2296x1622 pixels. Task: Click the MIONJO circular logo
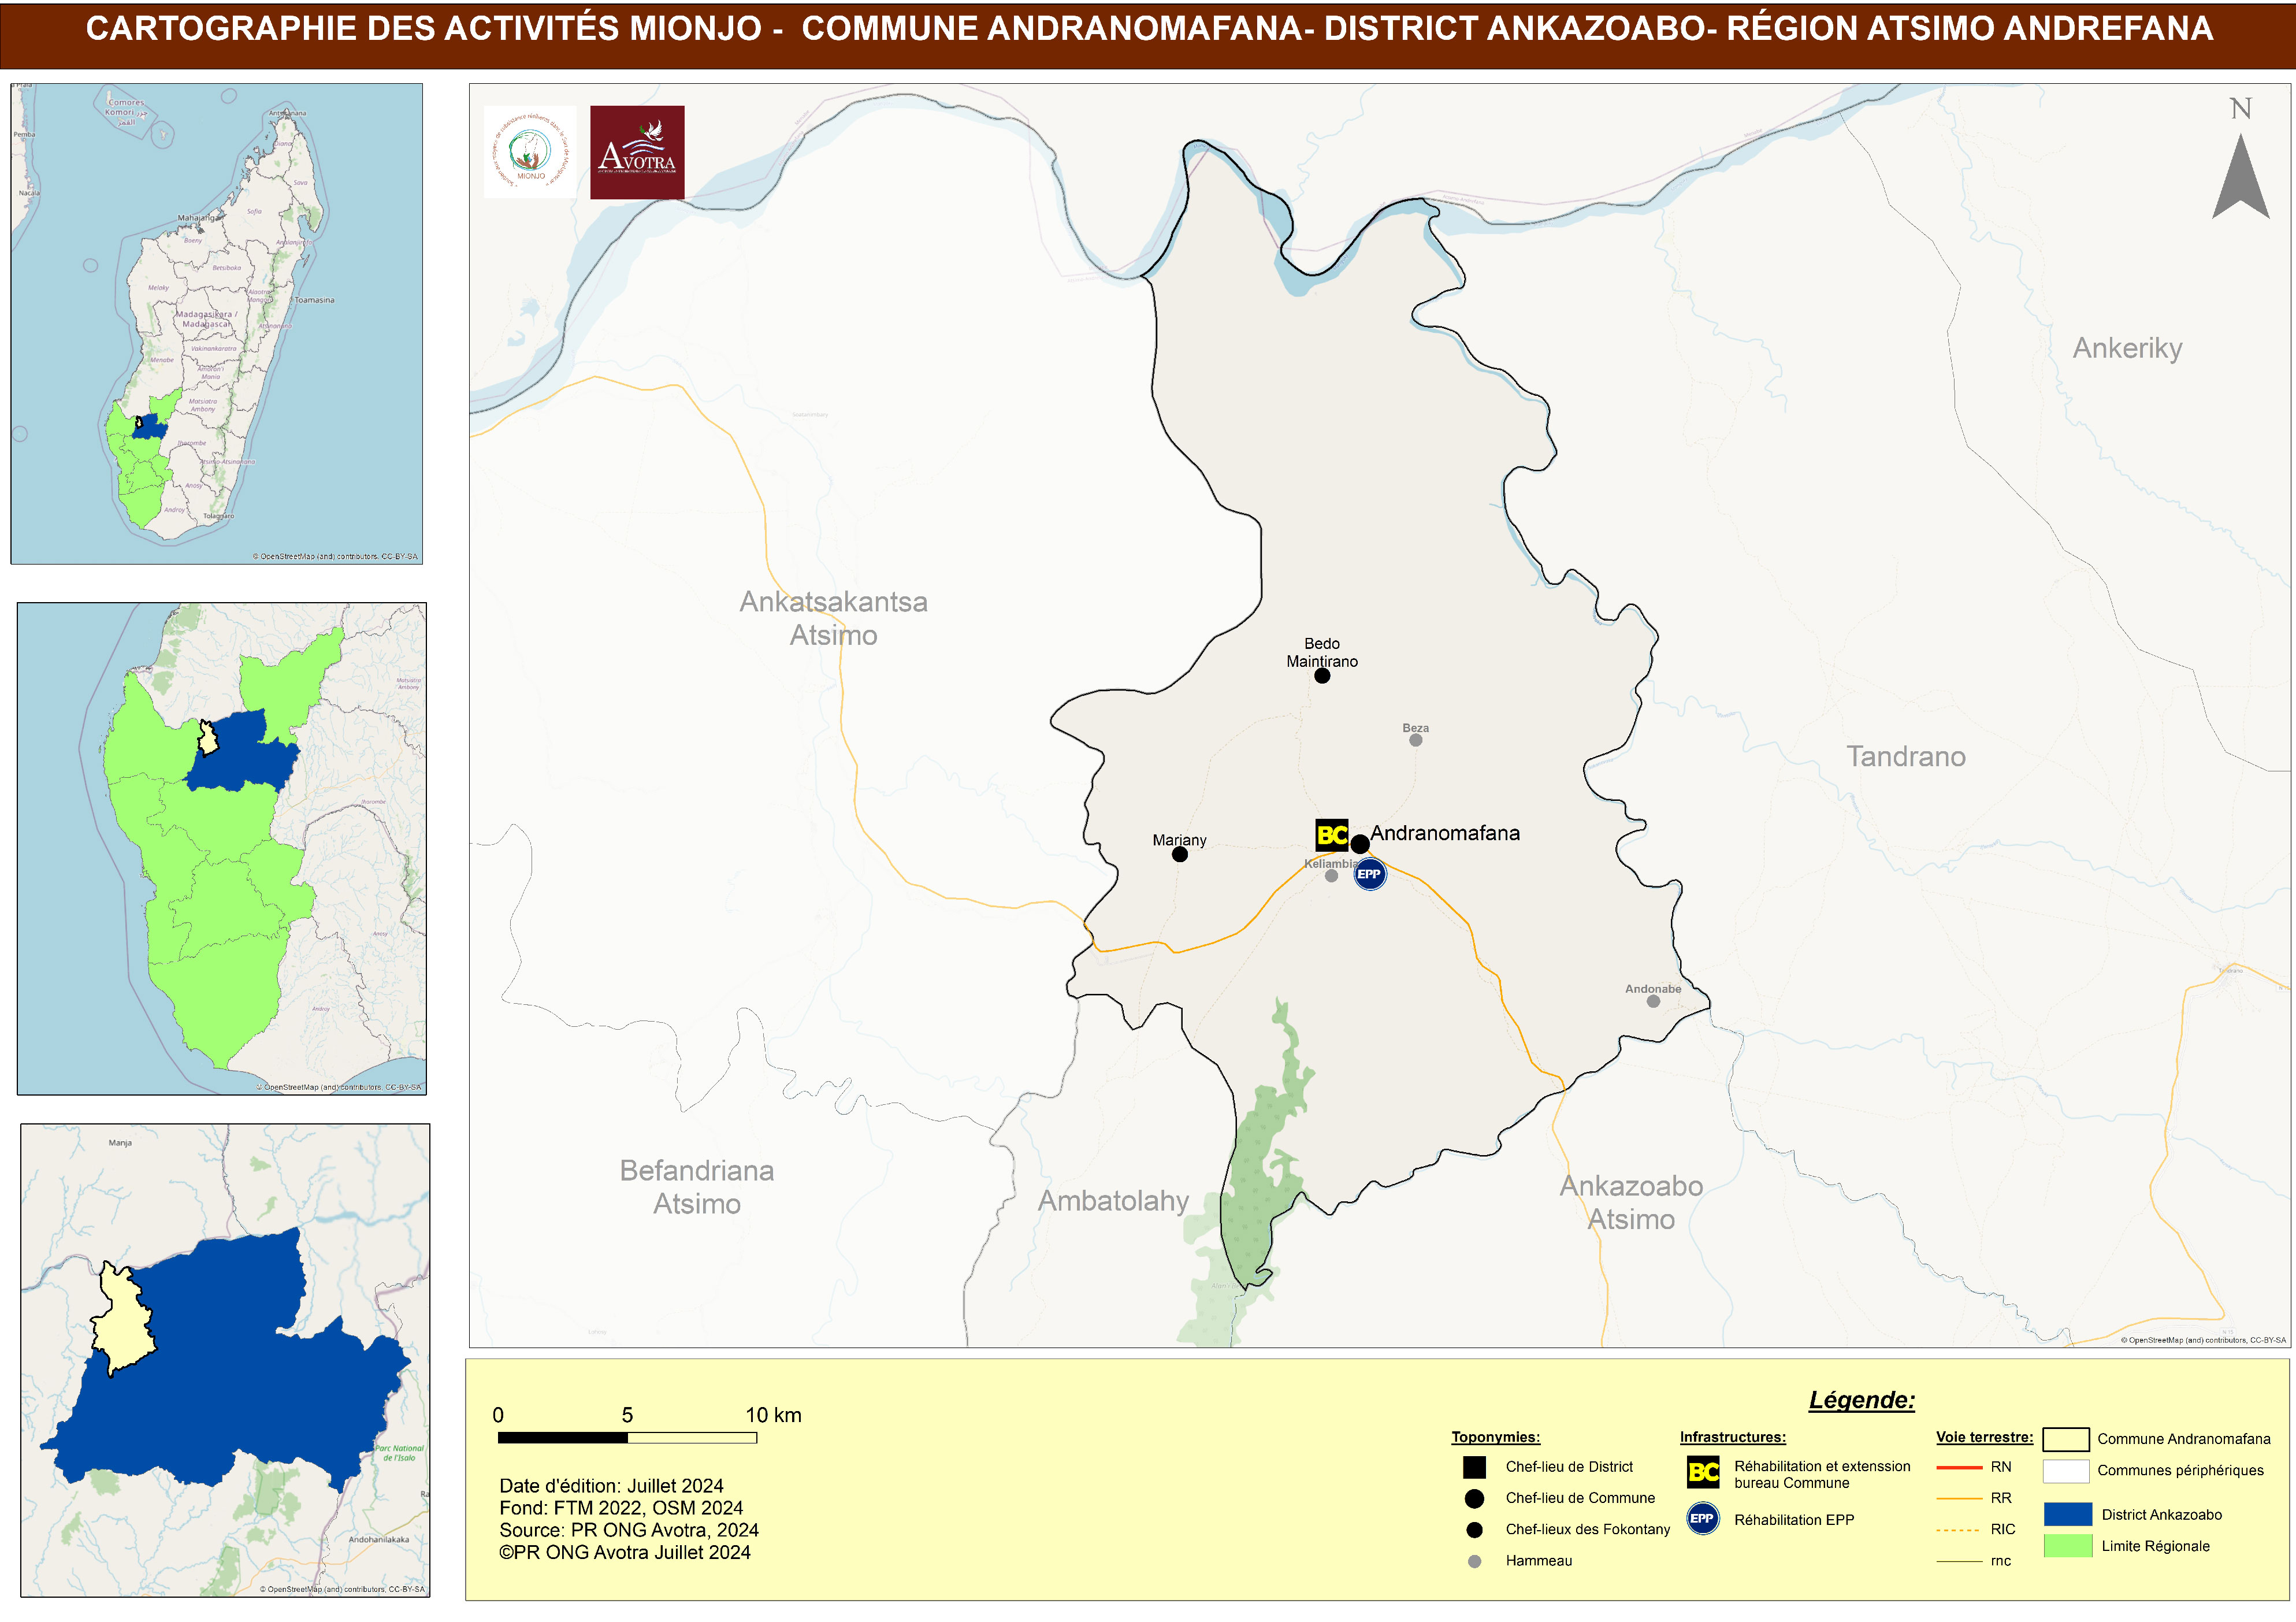click(530, 152)
